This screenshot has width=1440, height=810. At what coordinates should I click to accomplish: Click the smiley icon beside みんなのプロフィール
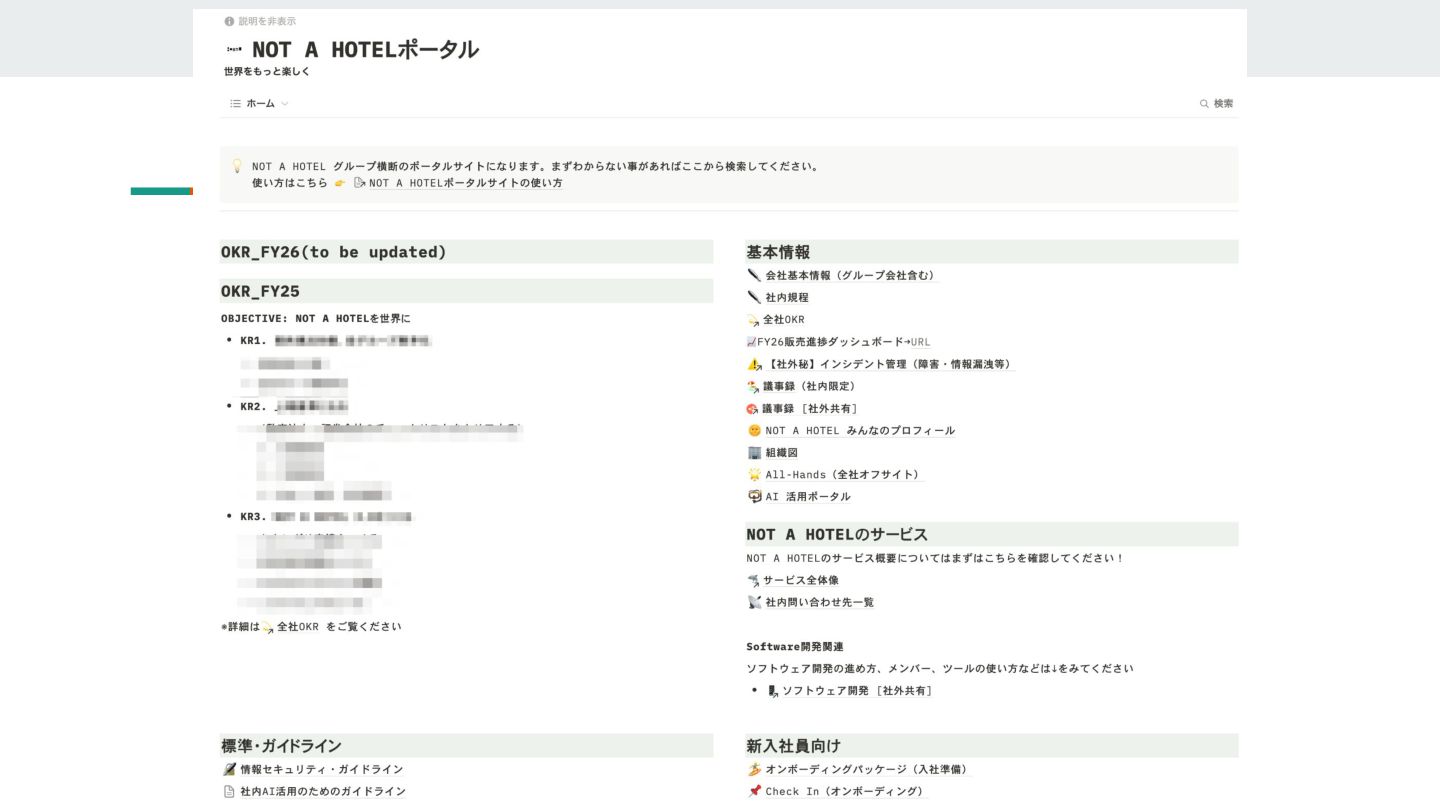pyautogui.click(x=754, y=431)
